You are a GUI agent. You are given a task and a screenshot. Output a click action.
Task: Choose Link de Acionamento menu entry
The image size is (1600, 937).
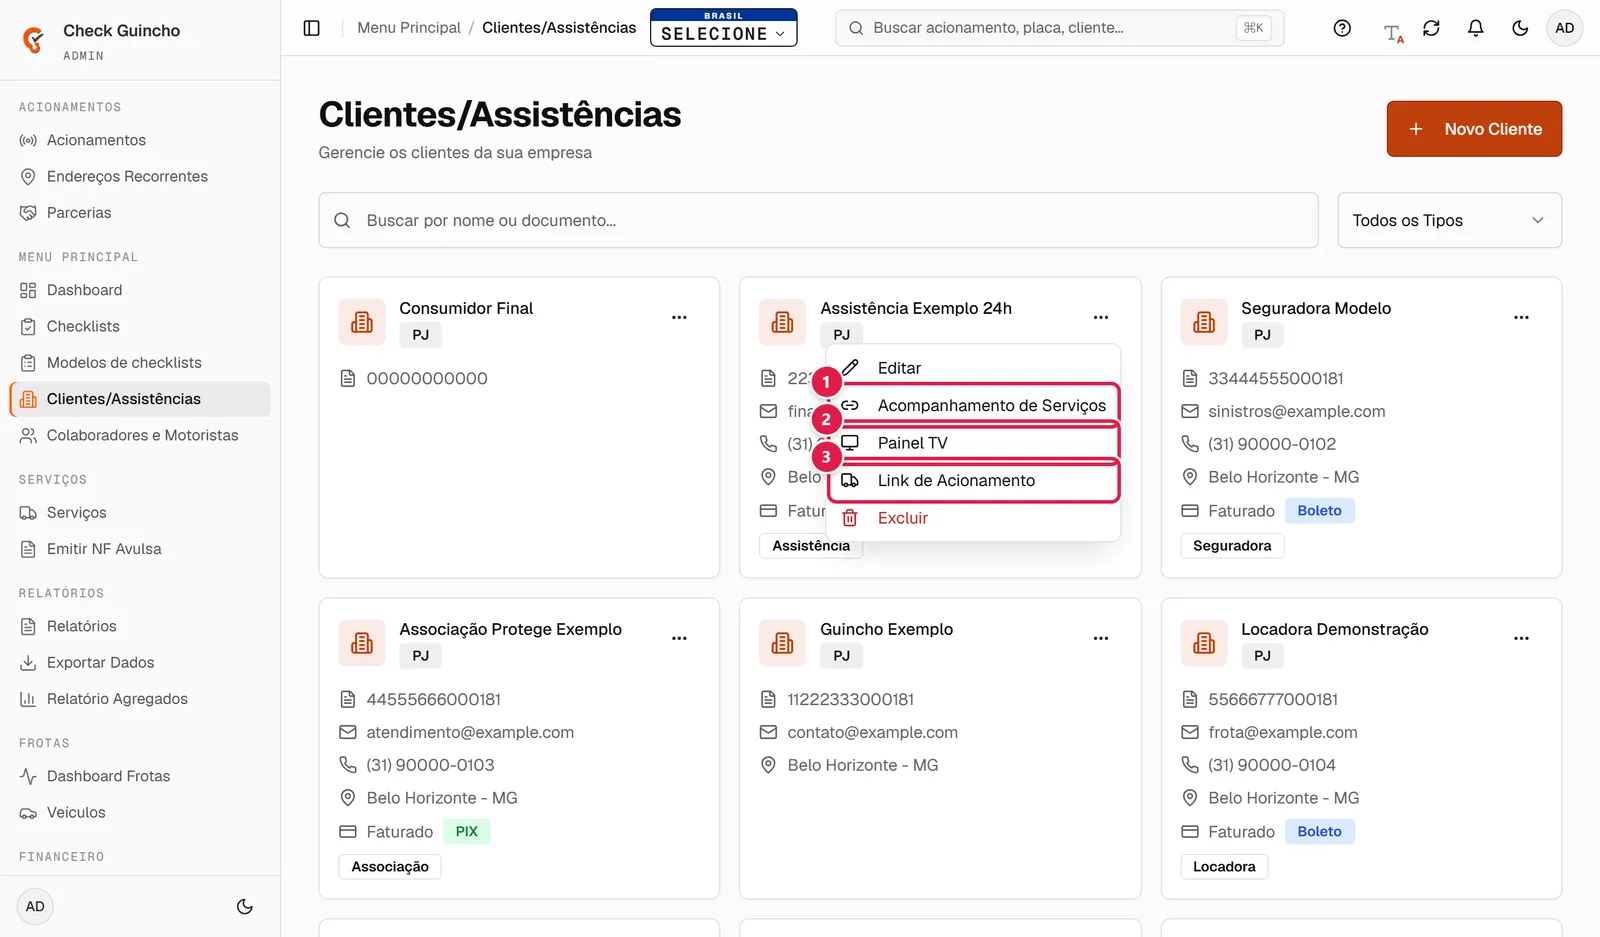pos(973,481)
